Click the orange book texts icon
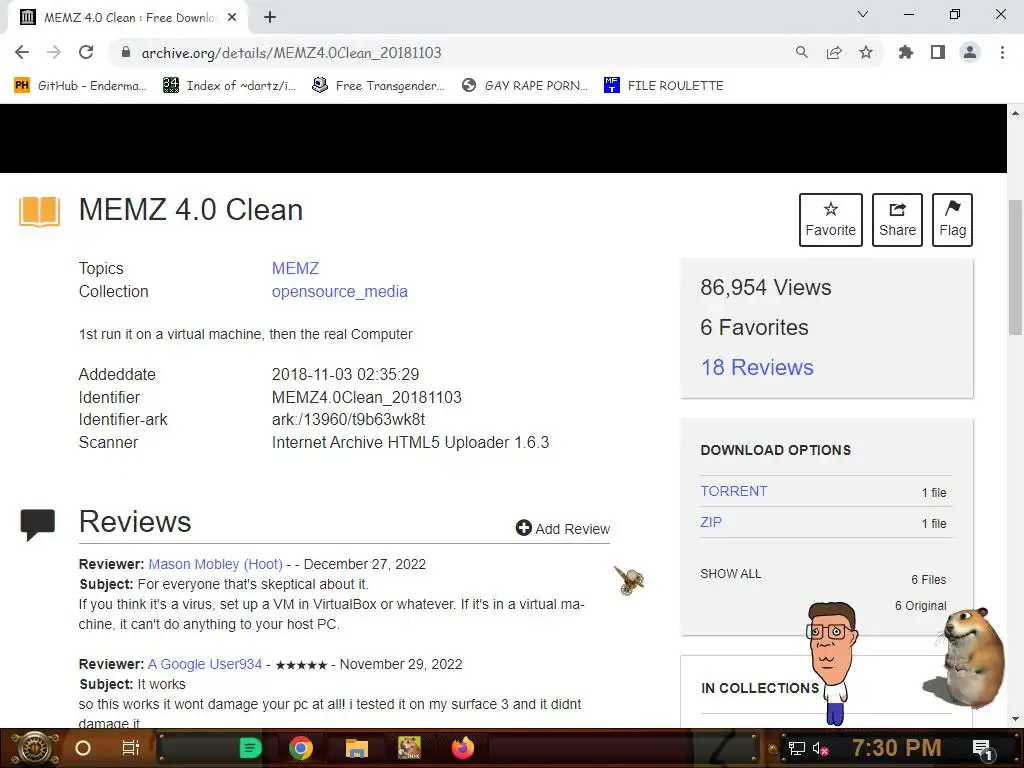Screen dimensions: 1024x768 39,212
